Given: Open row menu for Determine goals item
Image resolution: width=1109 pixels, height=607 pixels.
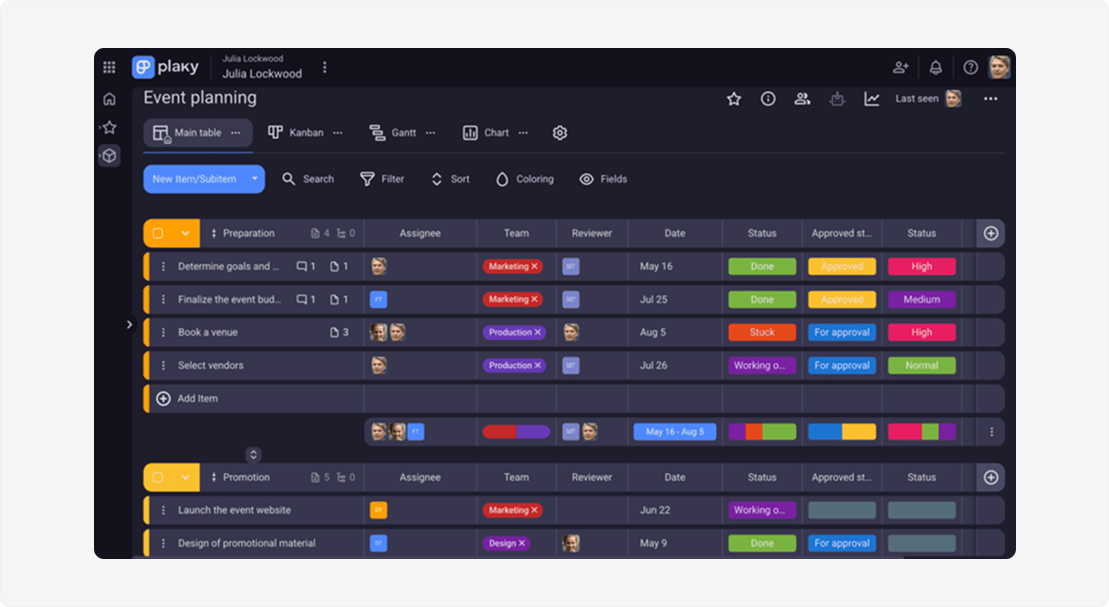Looking at the screenshot, I should [163, 267].
